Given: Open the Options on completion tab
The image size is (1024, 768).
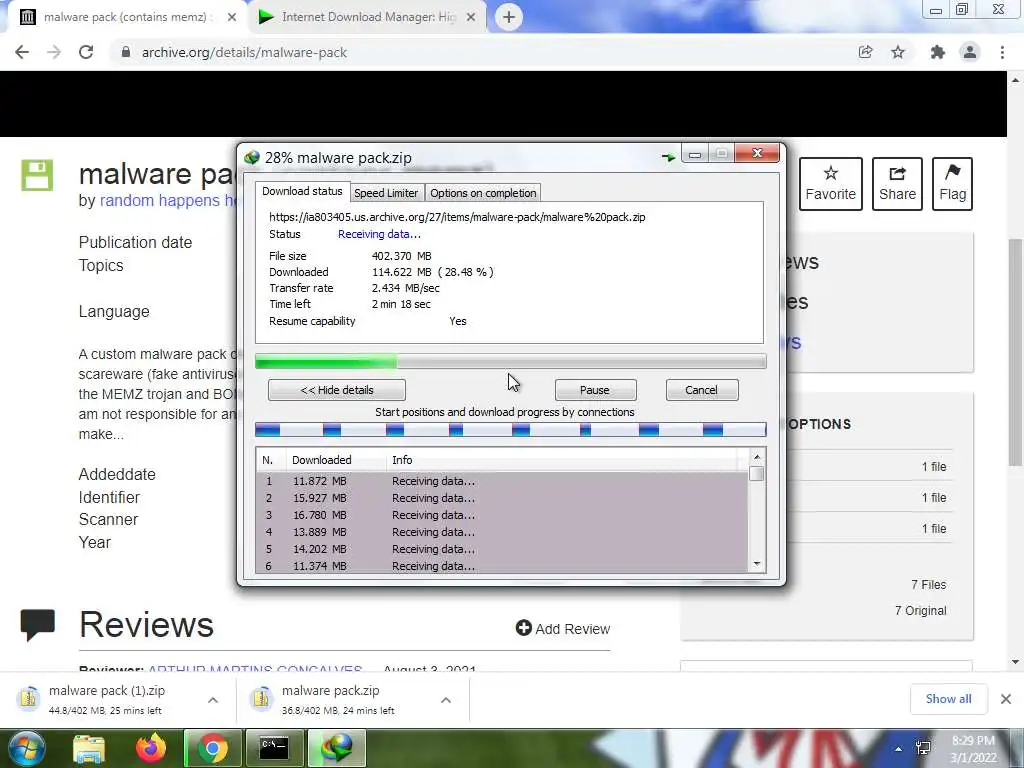Looking at the screenshot, I should pyautogui.click(x=483, y=193).
